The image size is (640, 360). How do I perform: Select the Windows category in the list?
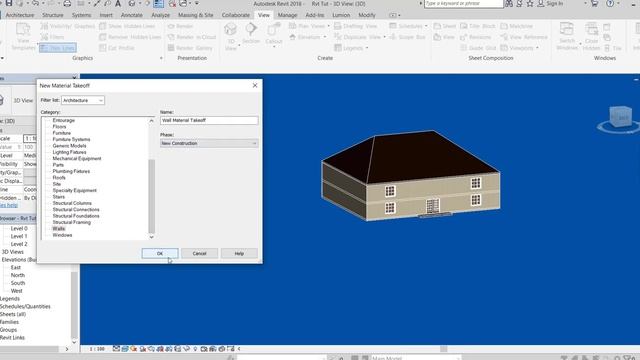[x=62, y=235]
